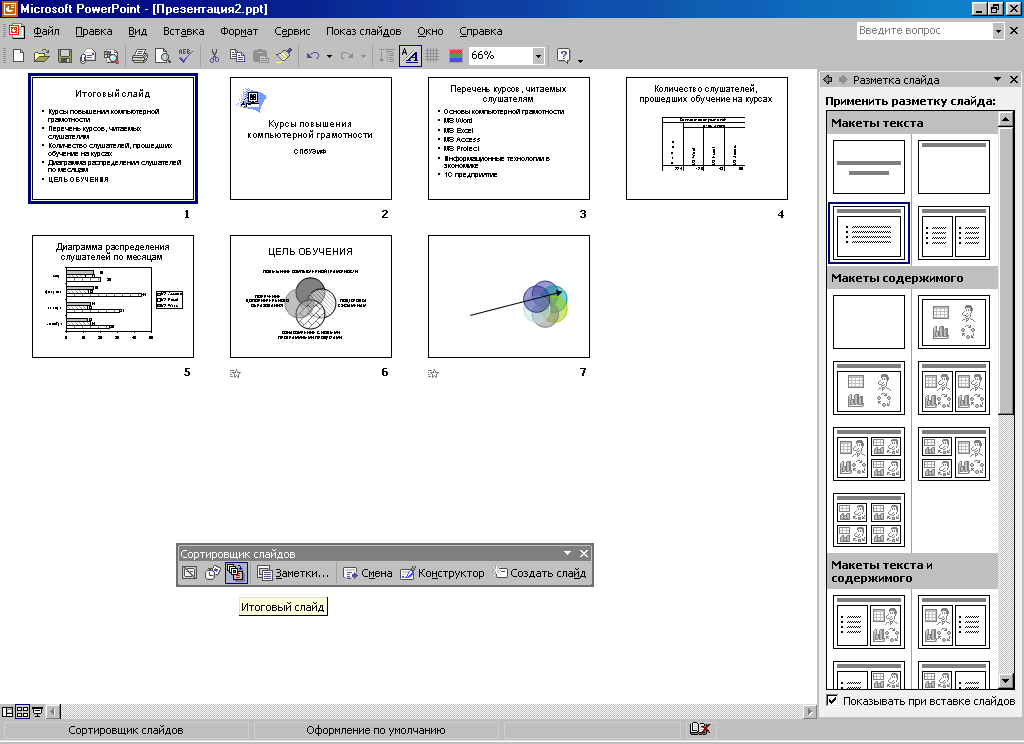Click the spelling status icon in status bar

(x=699, y=729)
